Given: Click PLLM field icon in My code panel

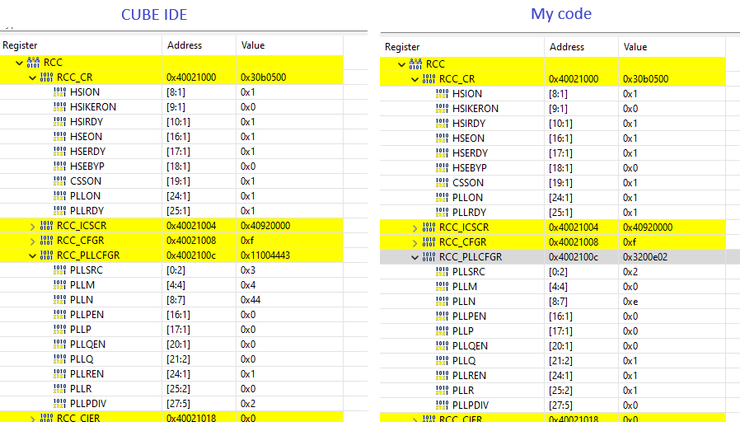Looking at the screenshot, I should (442, 287).
